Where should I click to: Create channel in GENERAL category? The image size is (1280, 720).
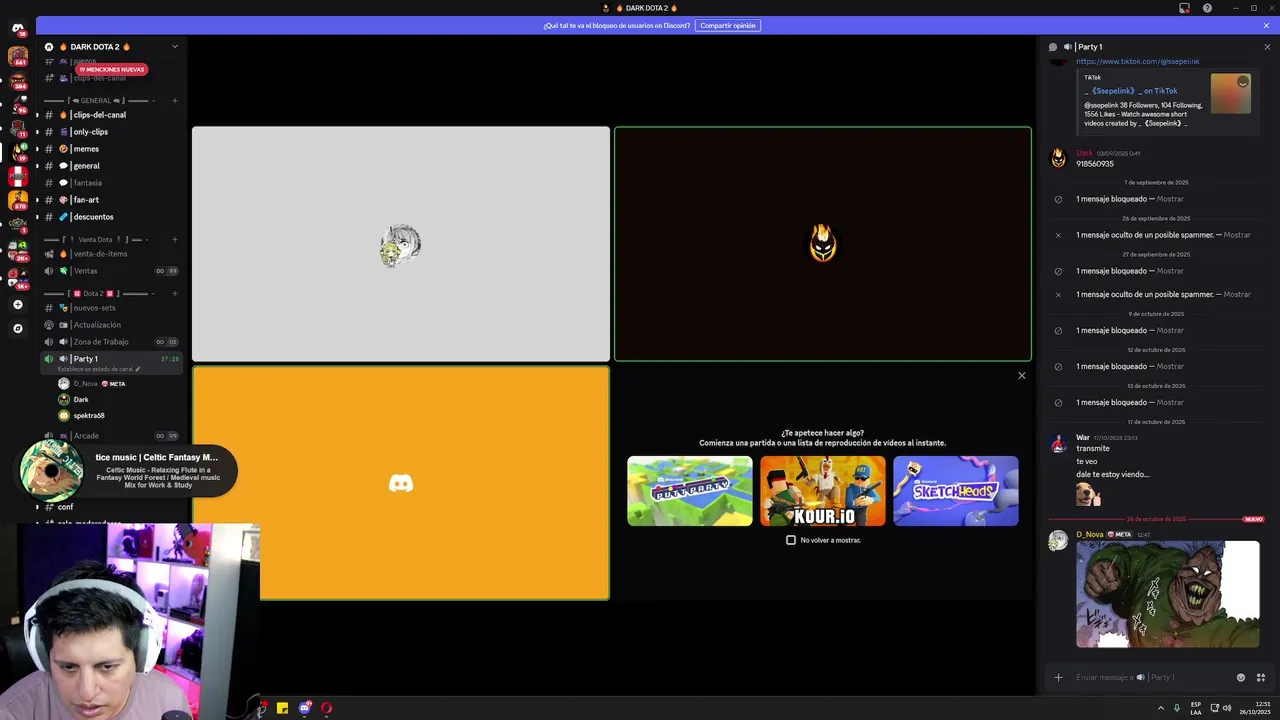tap(175, 100)
